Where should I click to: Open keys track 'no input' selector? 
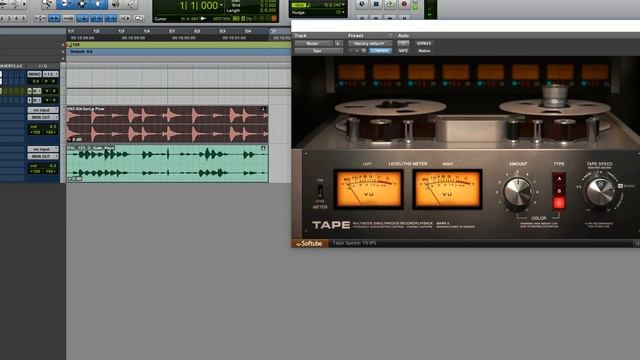43,149
